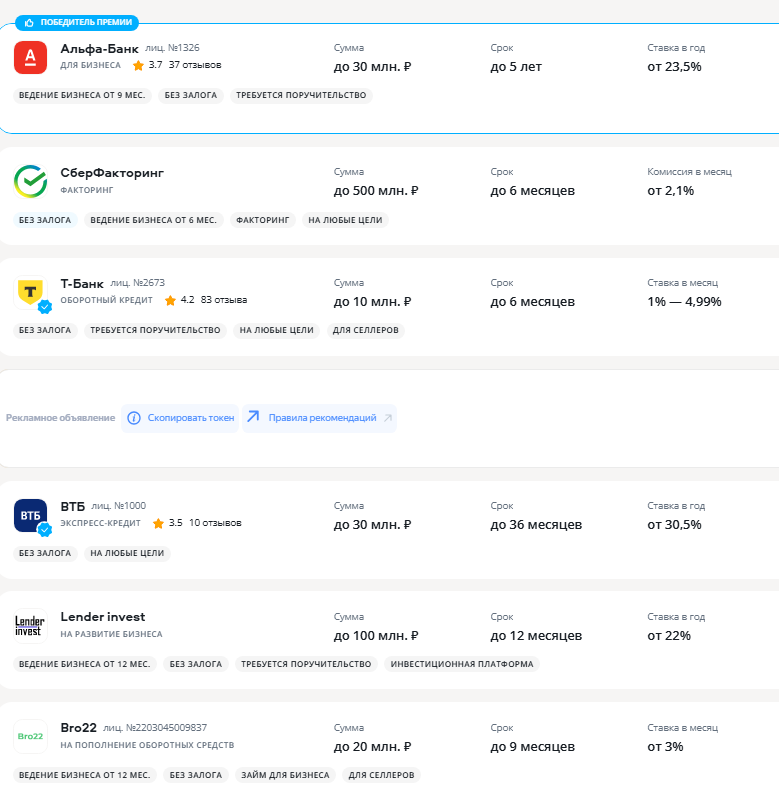779x794 pixels.
Task: Click the VTB blue logo
Action: click(30, 515)
